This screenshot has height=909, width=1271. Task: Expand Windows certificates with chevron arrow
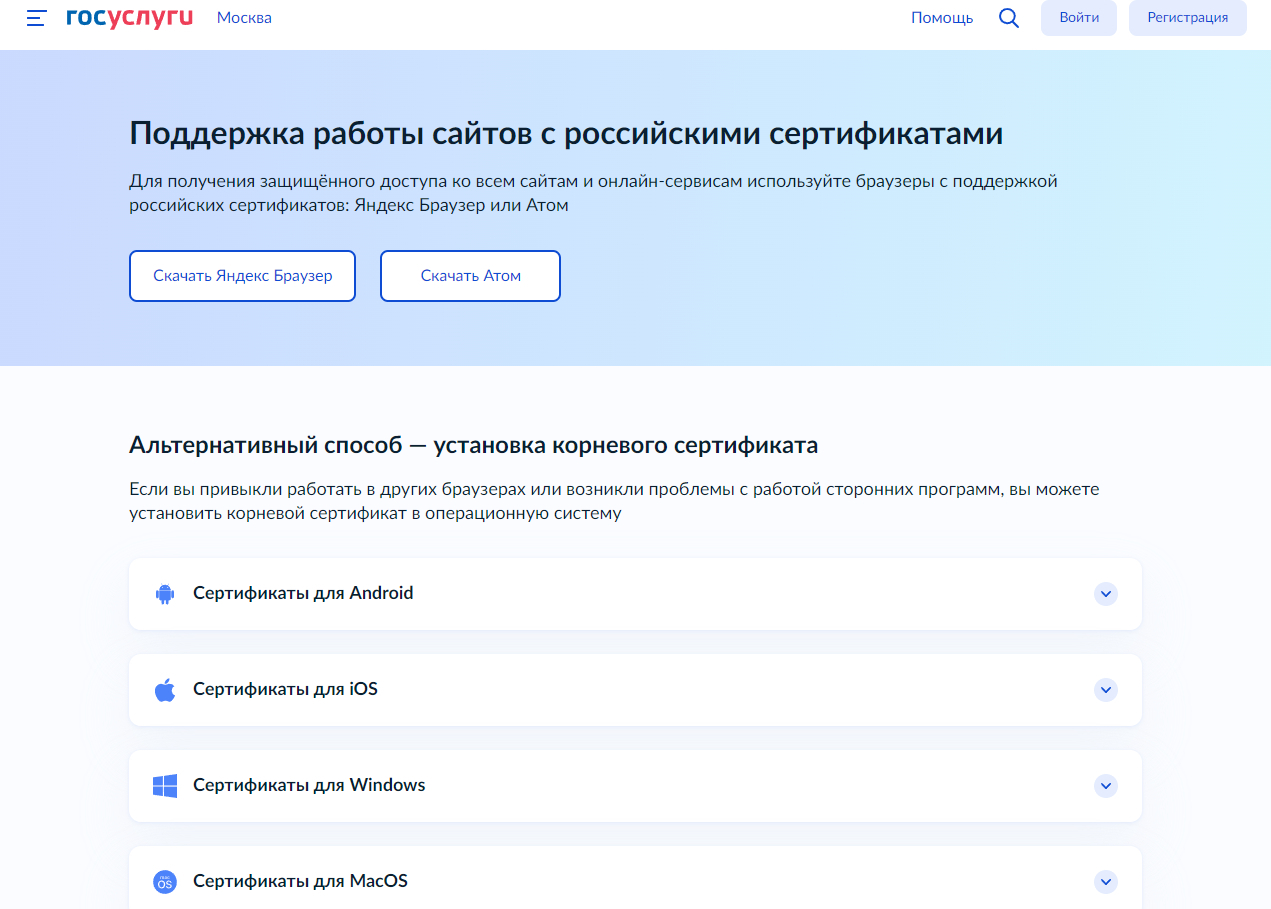pyautogui.click(x=1105, y=786)
